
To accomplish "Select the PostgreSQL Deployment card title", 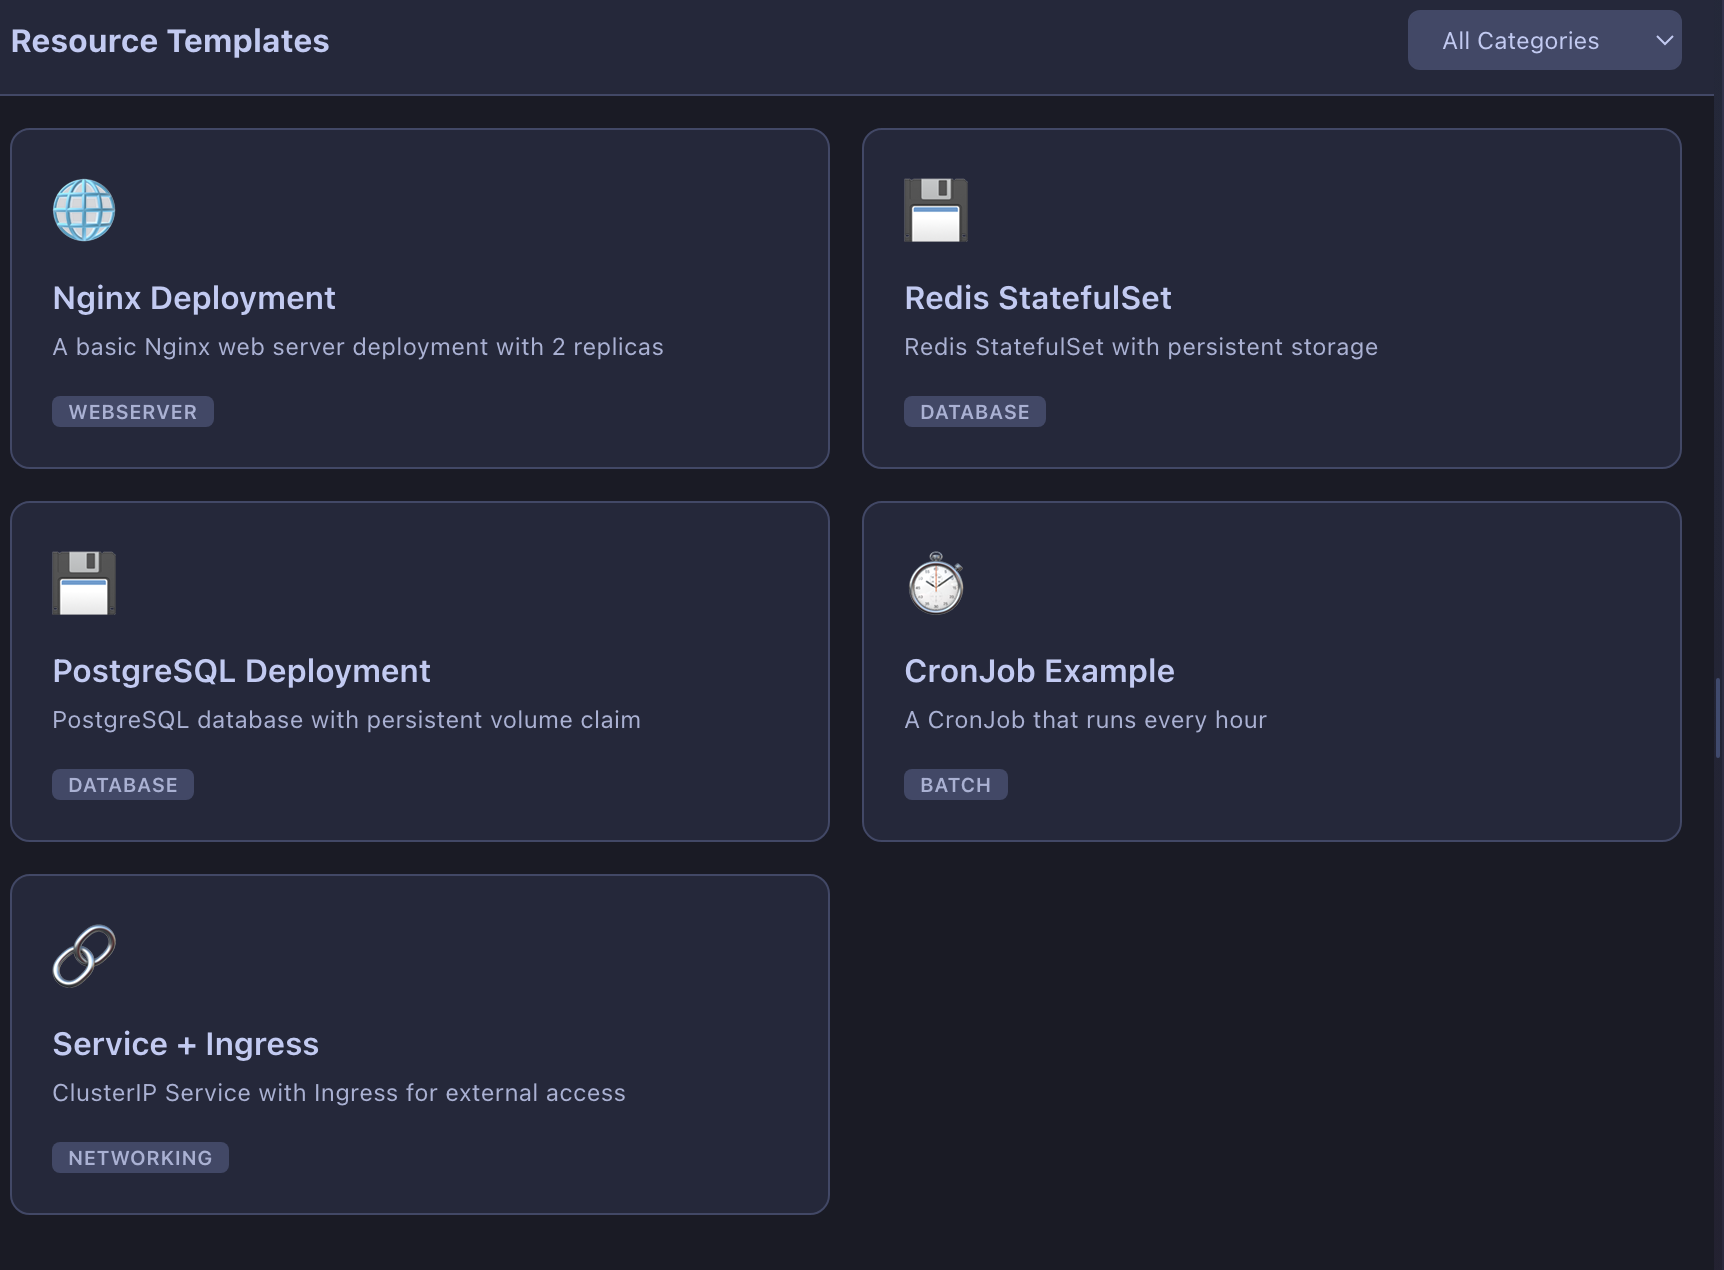I will tap(241, 671).
